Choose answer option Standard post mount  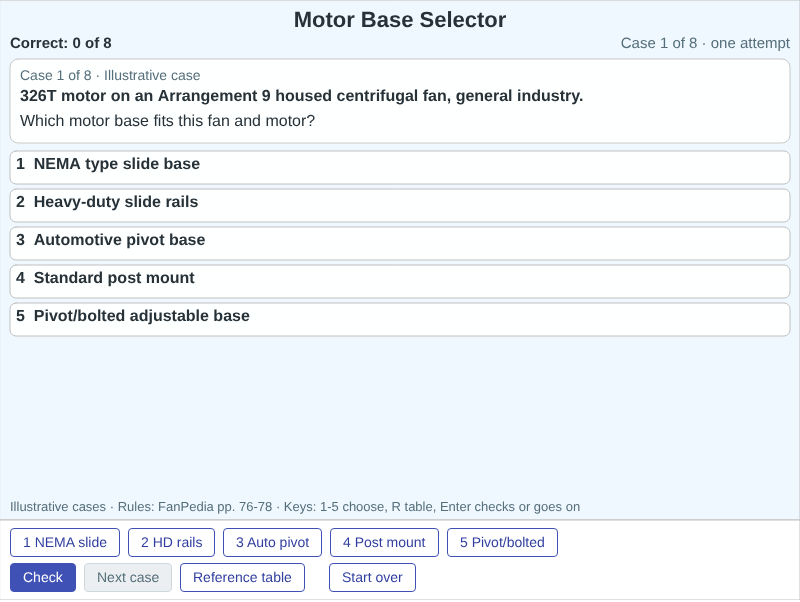400,281
